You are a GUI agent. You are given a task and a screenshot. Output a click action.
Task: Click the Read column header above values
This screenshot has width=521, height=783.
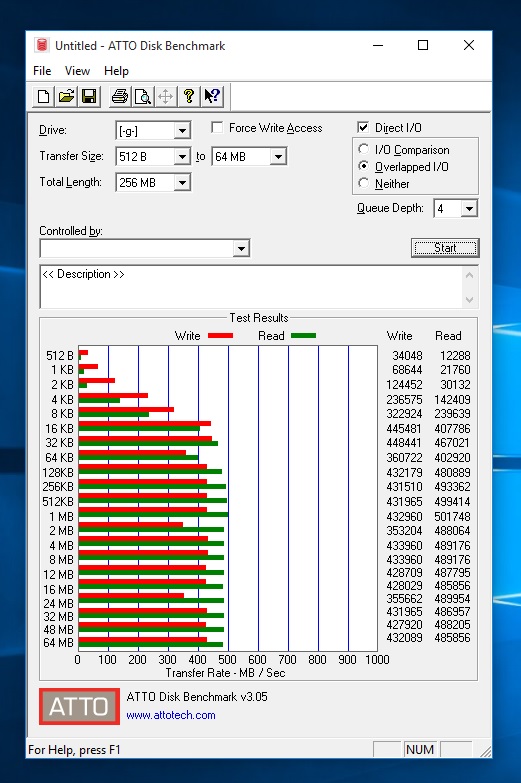pyautogui.click(x=448, y=336)
